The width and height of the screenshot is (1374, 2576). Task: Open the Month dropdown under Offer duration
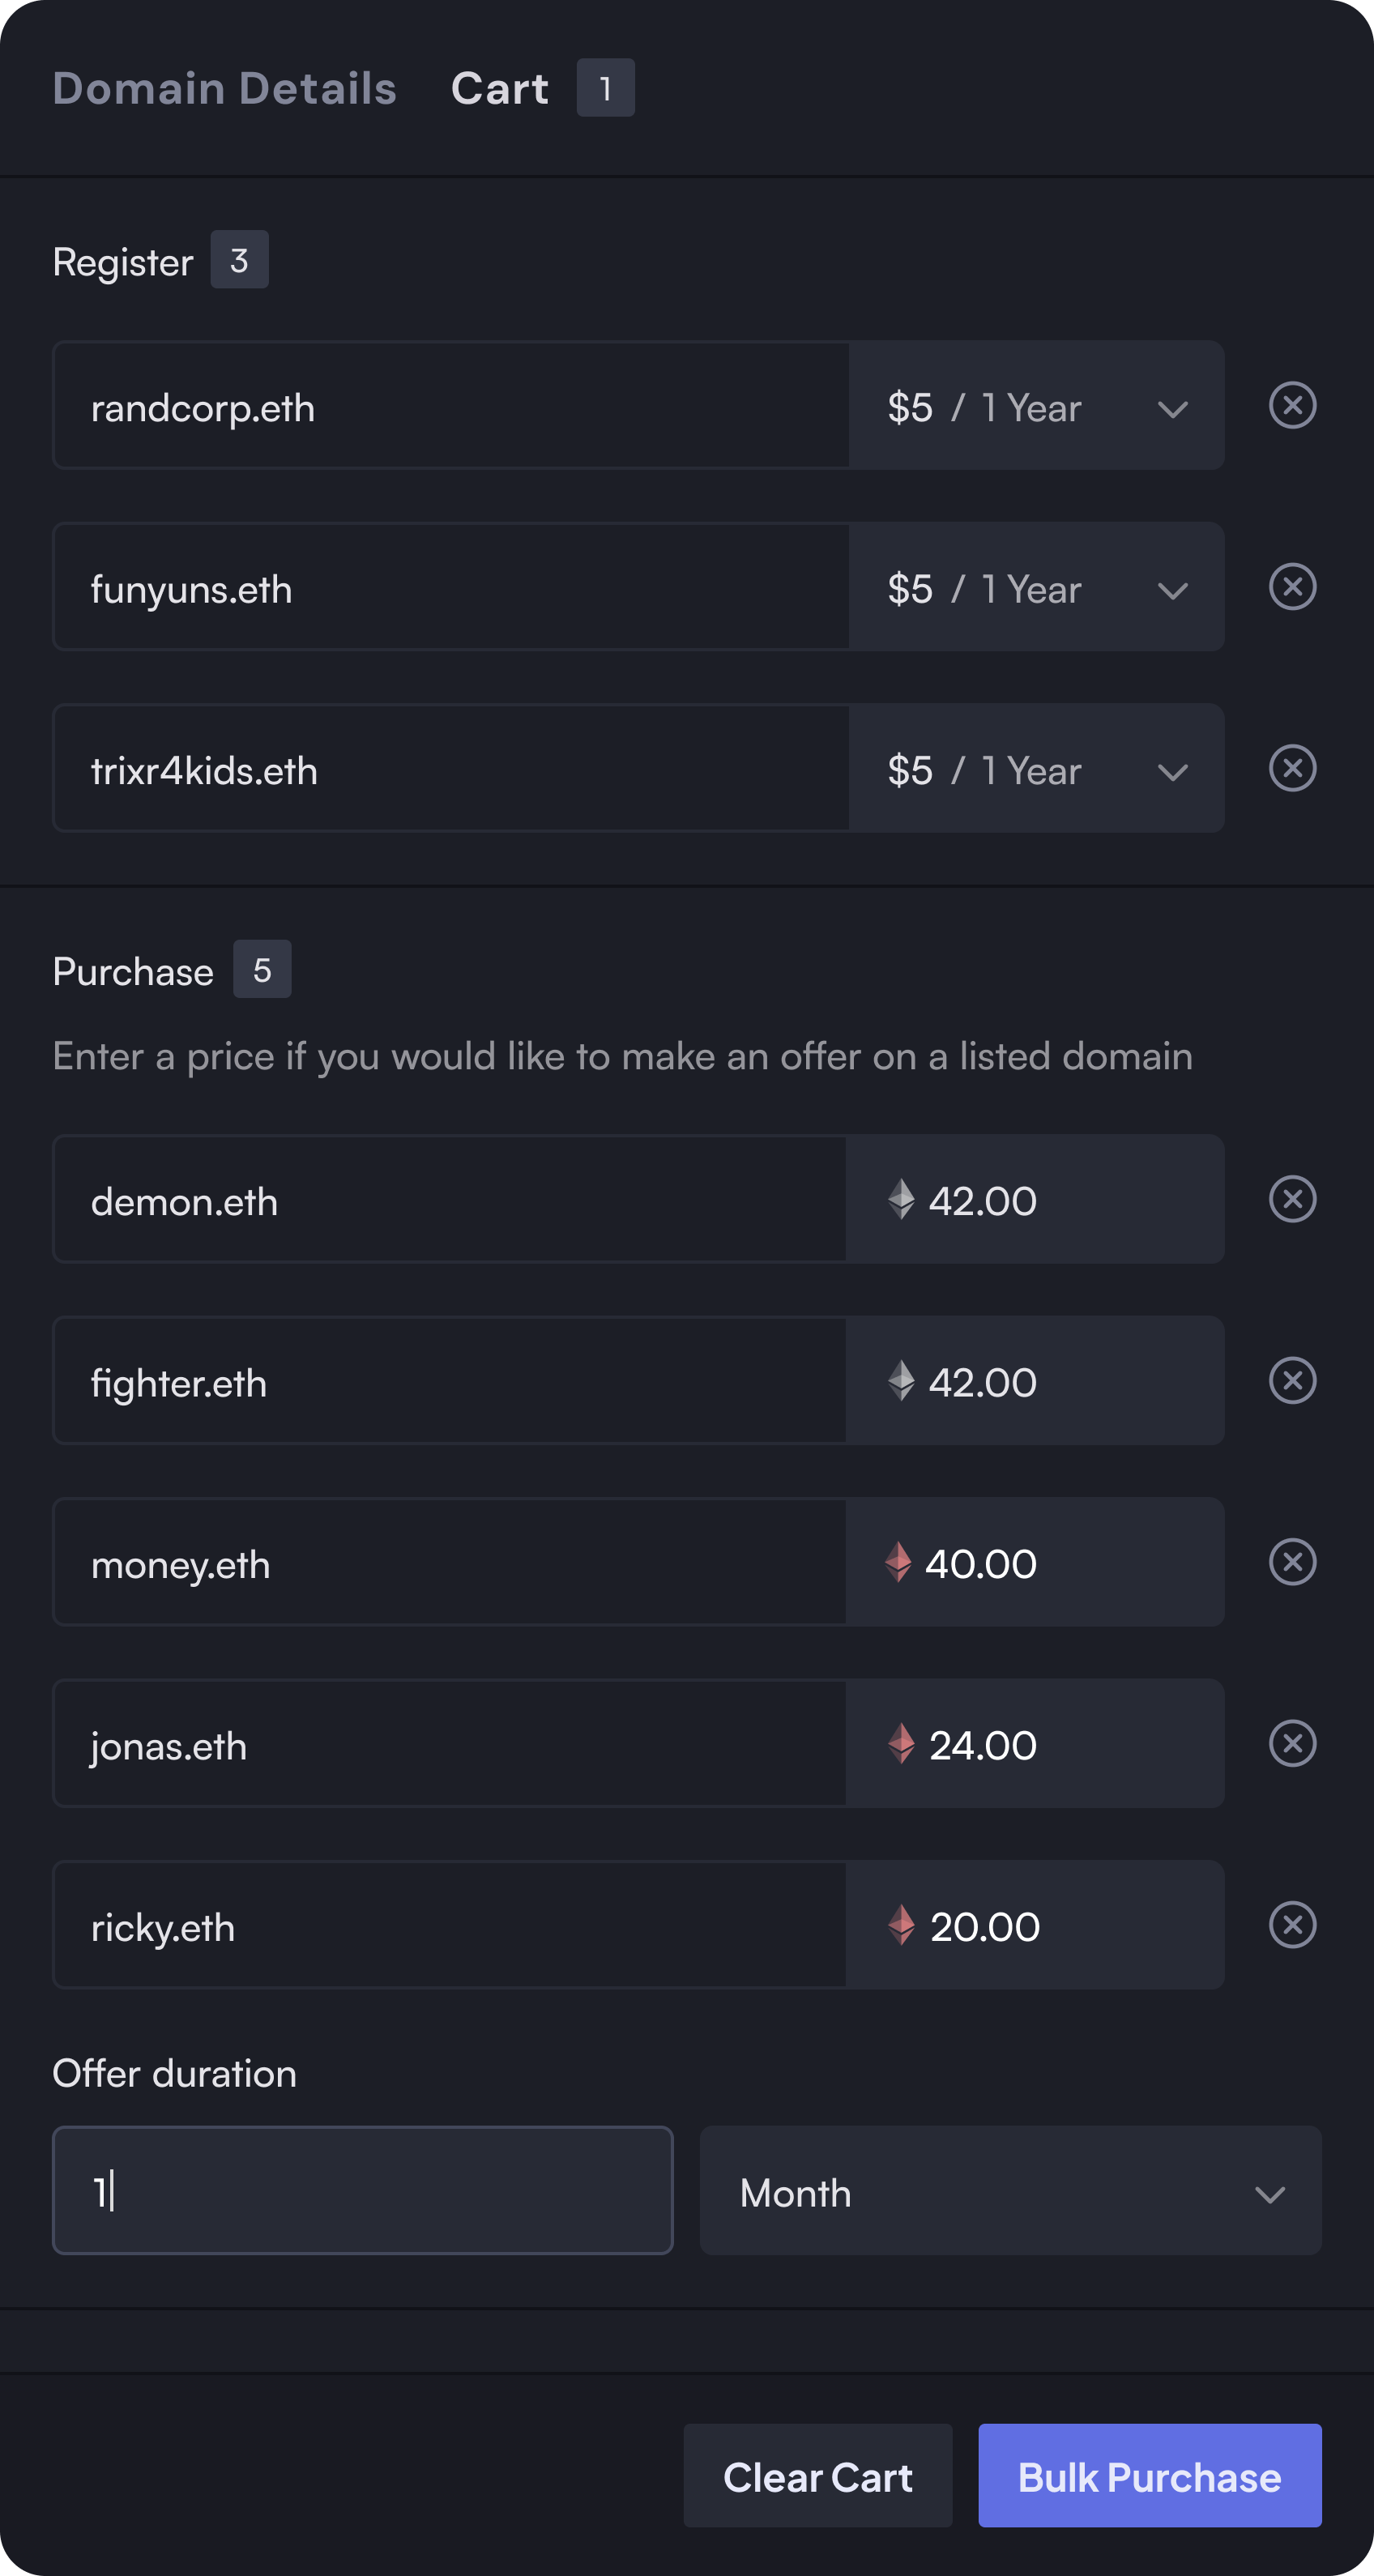(1012, 2192)
